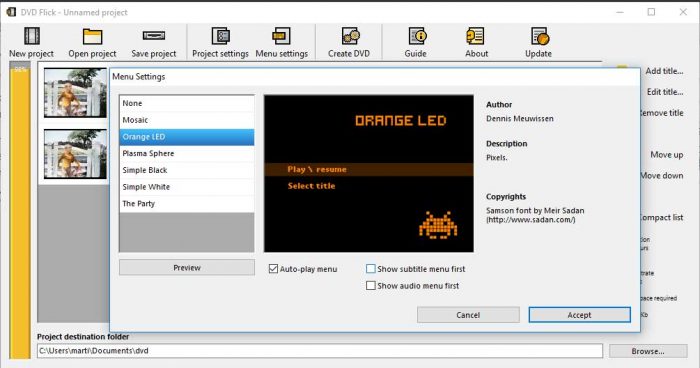
Task: Disable the Auto-play menu checkbox
Action: [x=273, y=269]
